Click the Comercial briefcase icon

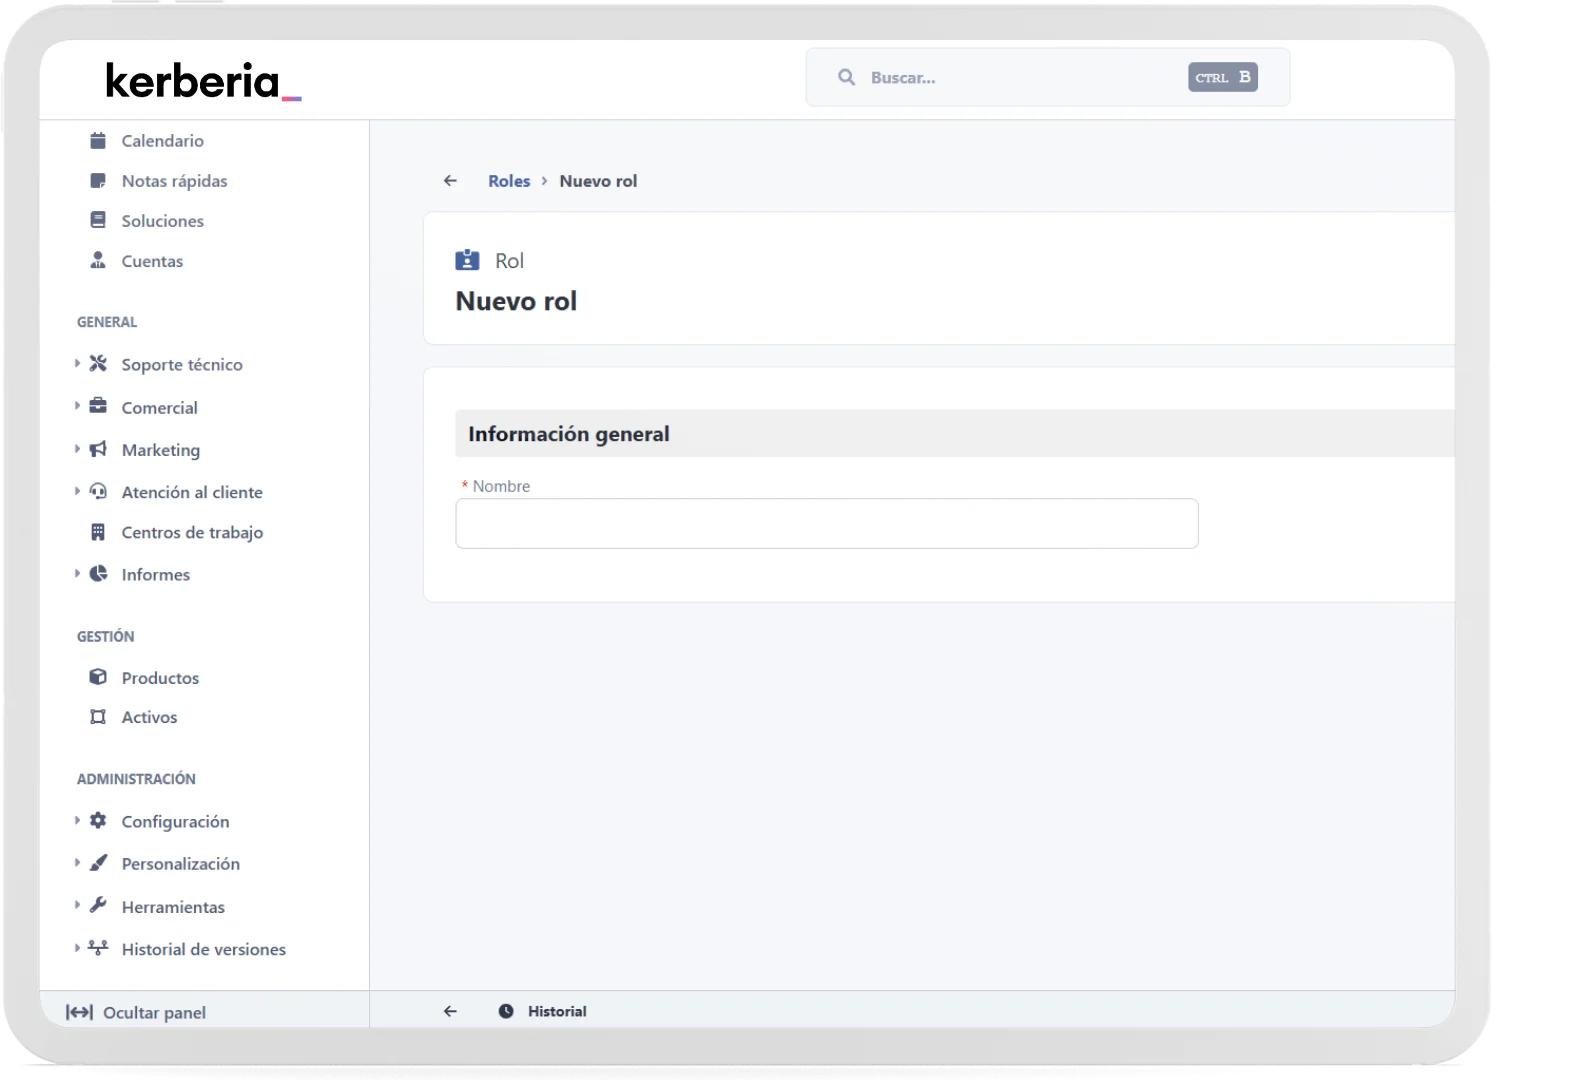point(98,406)
